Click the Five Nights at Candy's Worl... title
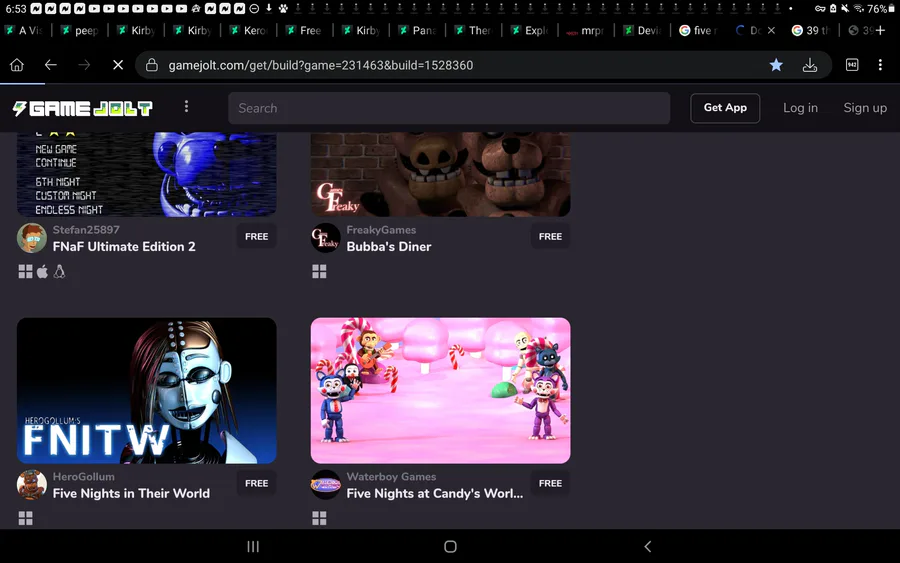This screenshot has width=900, height=563. coord(435,493)
